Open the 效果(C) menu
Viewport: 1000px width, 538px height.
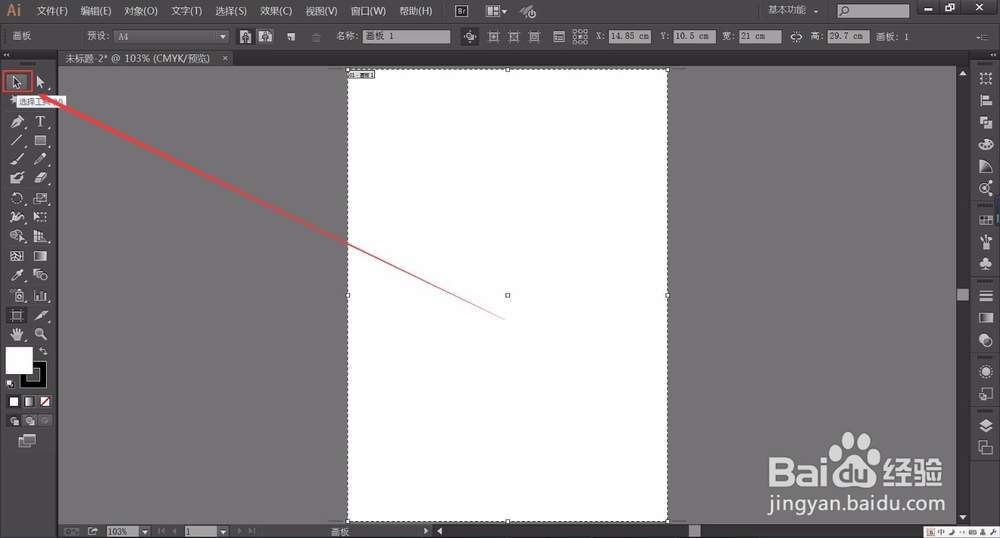click(x=276, y=11)
